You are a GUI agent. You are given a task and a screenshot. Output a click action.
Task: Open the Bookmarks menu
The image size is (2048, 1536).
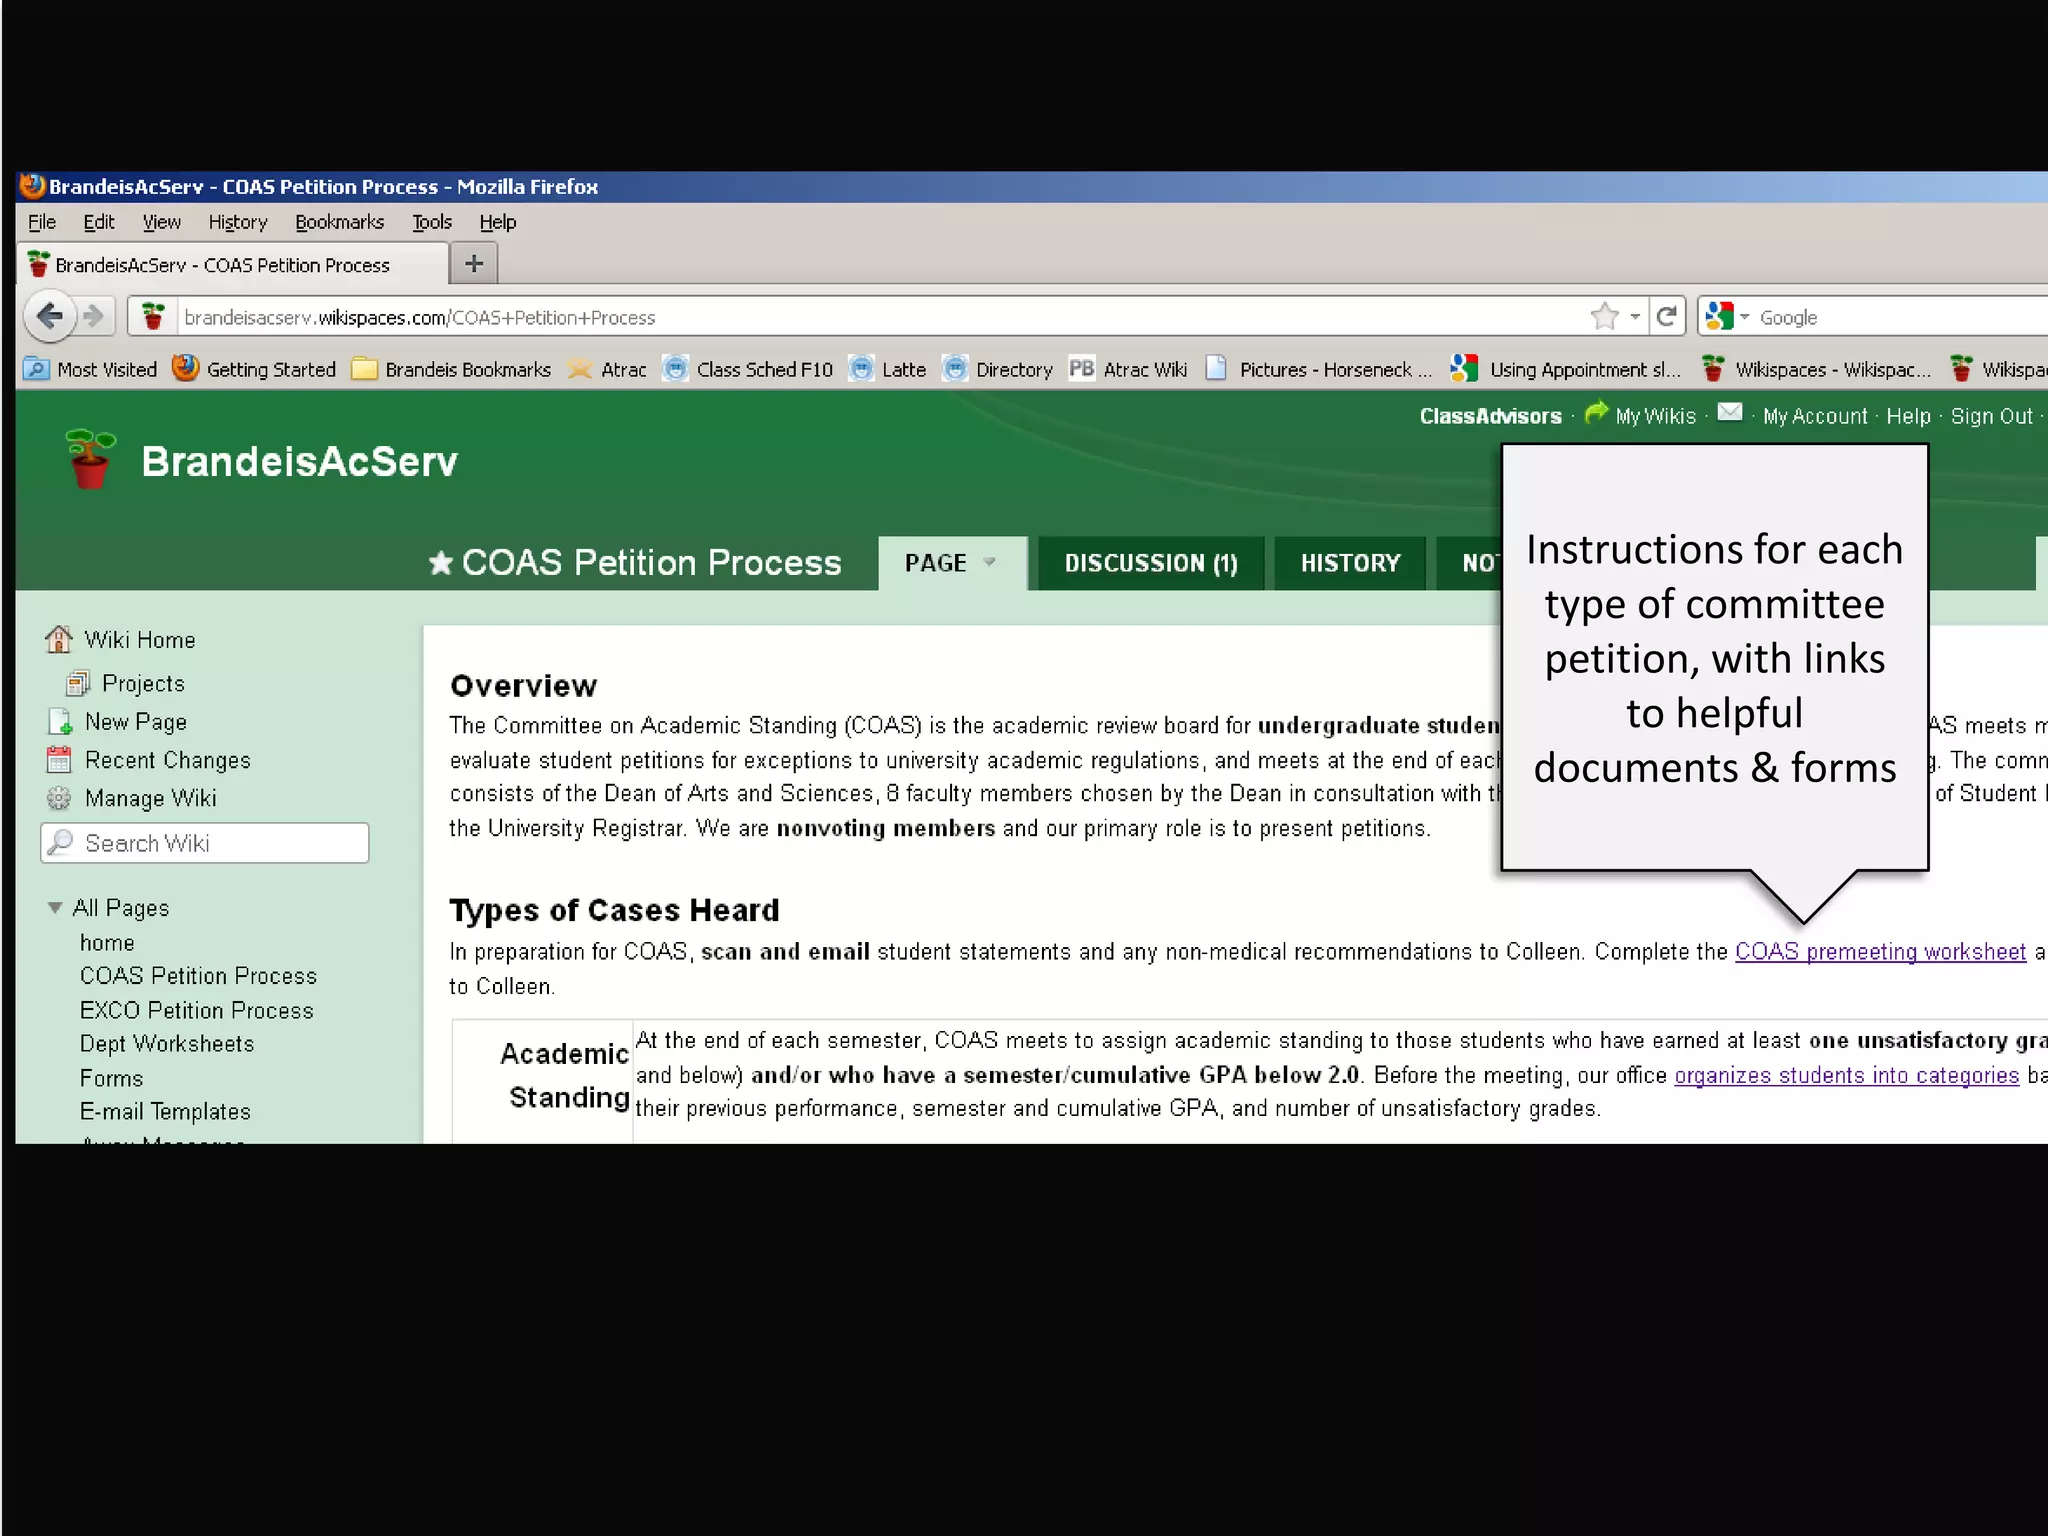tap(339, 222)
